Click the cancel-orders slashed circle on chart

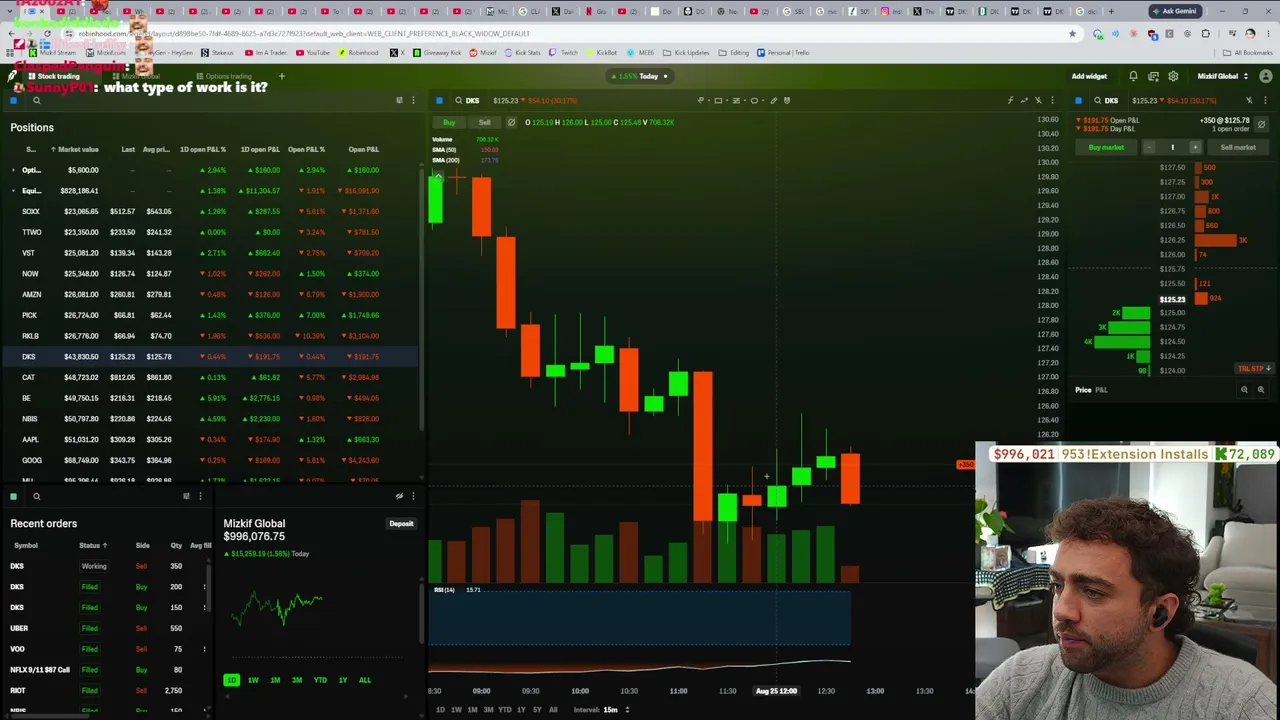(x=511, y=122)
